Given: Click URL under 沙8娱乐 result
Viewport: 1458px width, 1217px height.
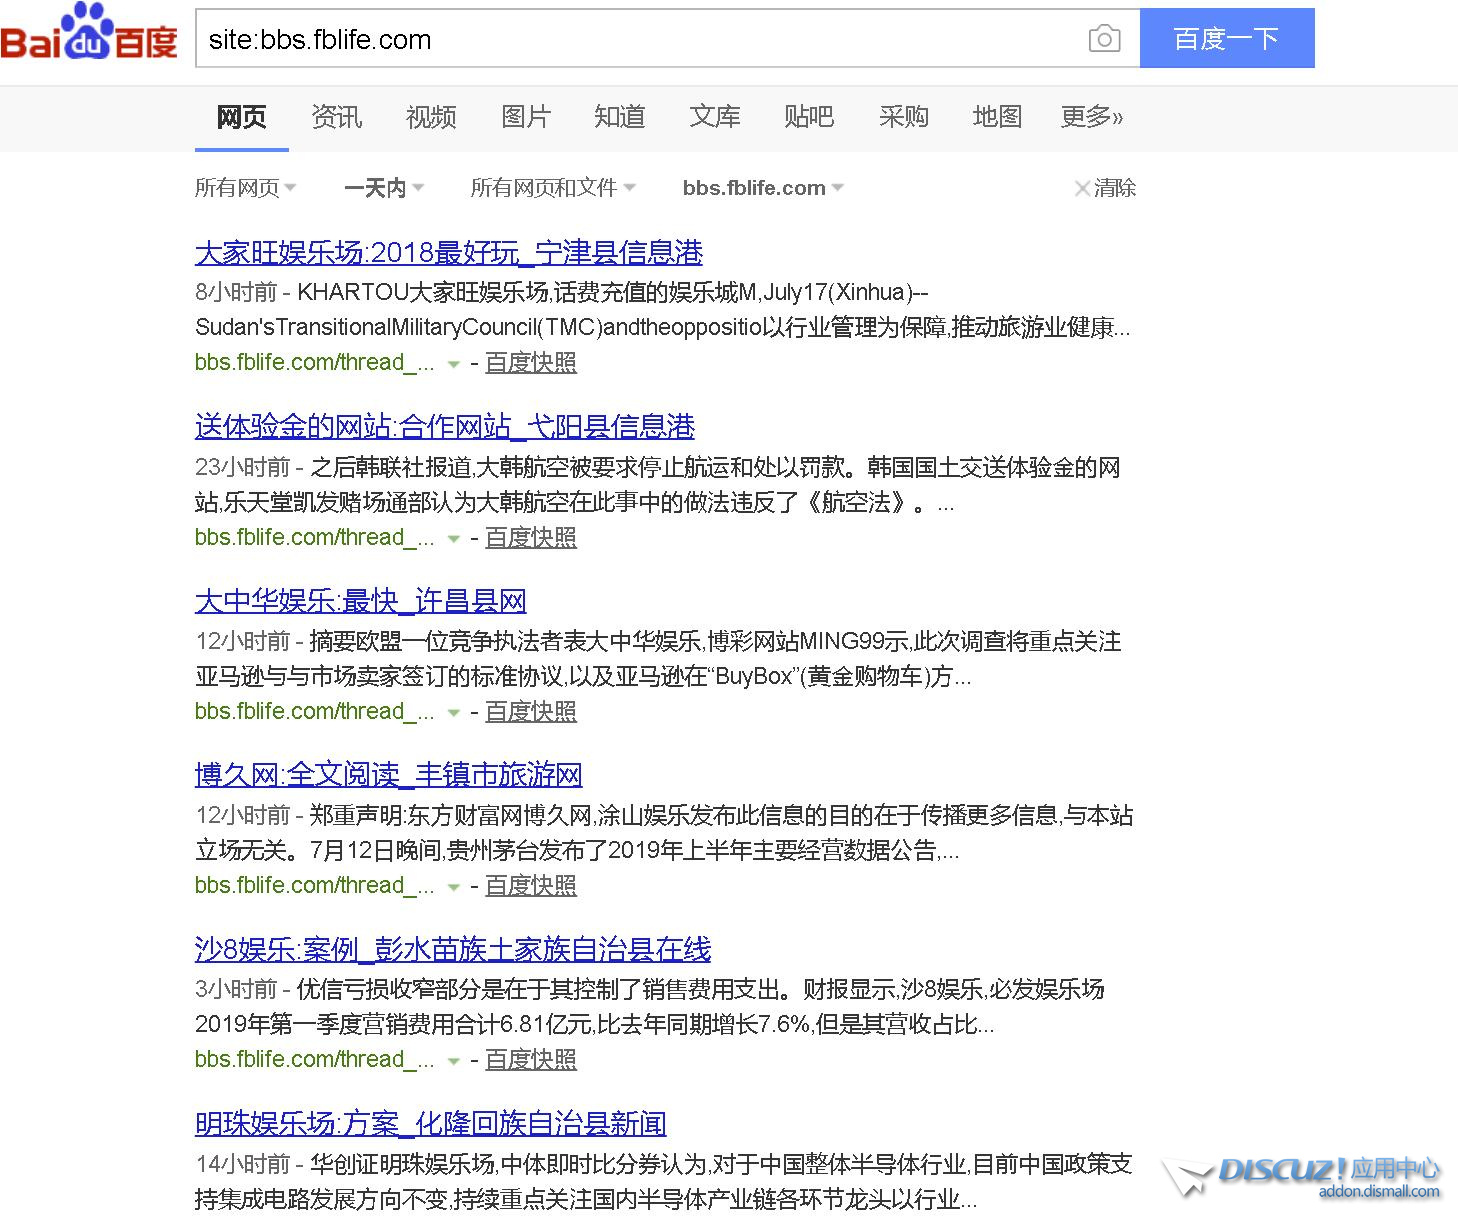Looking at the screenshot, I should tap(315, 1059).
